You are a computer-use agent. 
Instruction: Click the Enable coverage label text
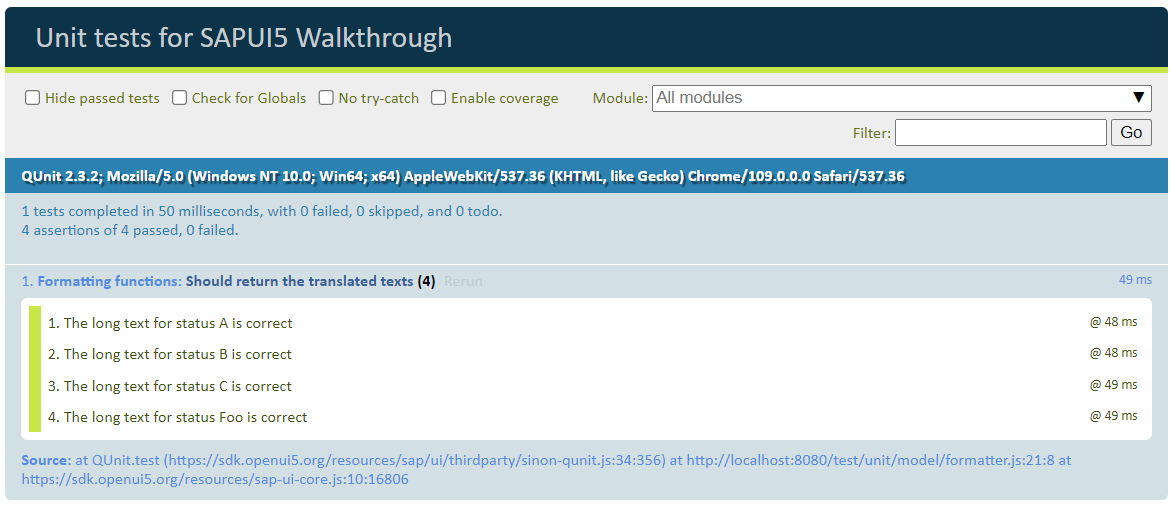pyautogui.click(x=504, y=98)
